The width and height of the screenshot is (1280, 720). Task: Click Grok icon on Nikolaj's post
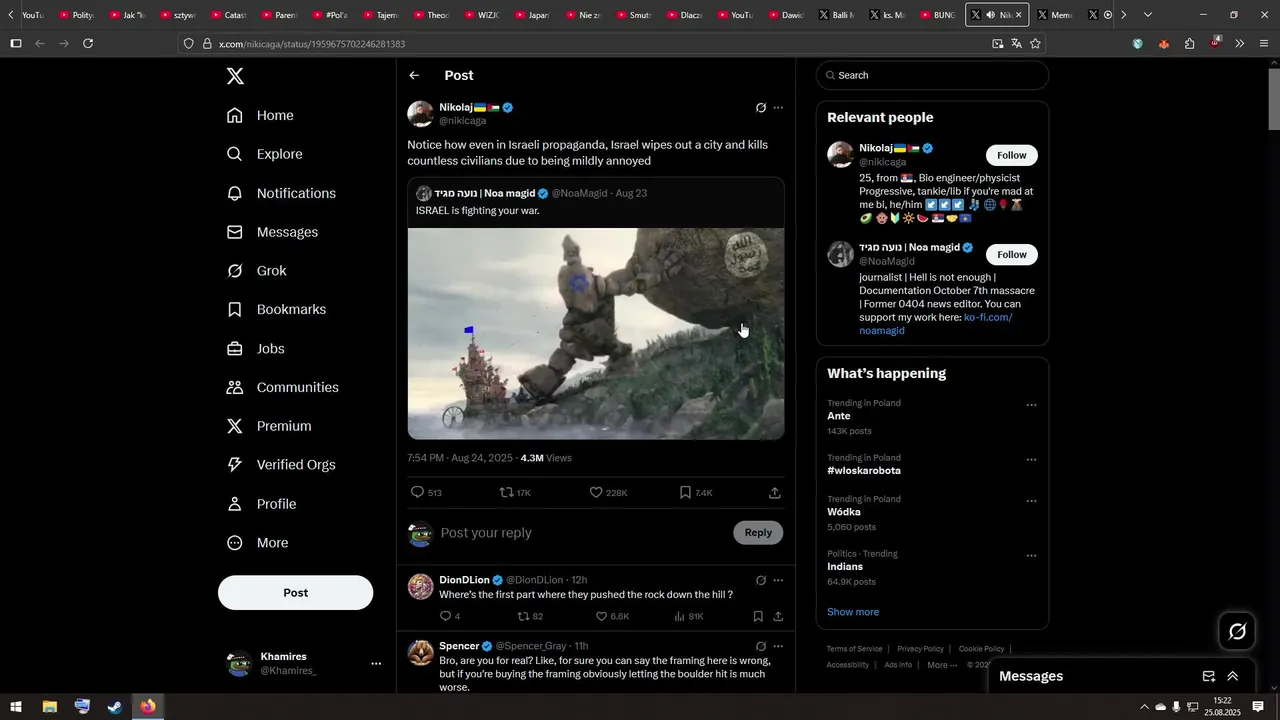pos(761,108)
